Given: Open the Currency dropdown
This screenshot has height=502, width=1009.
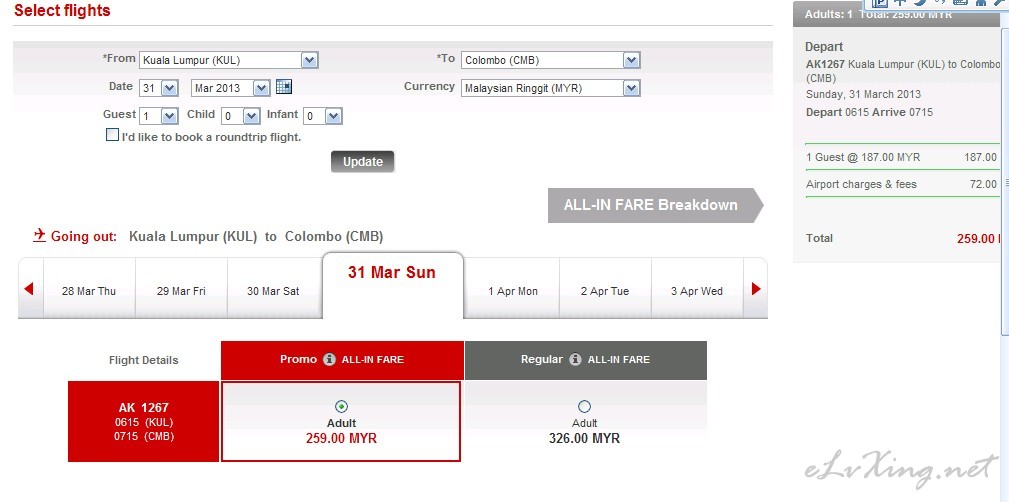Looking at the screenshot, I should coord(551,88).
